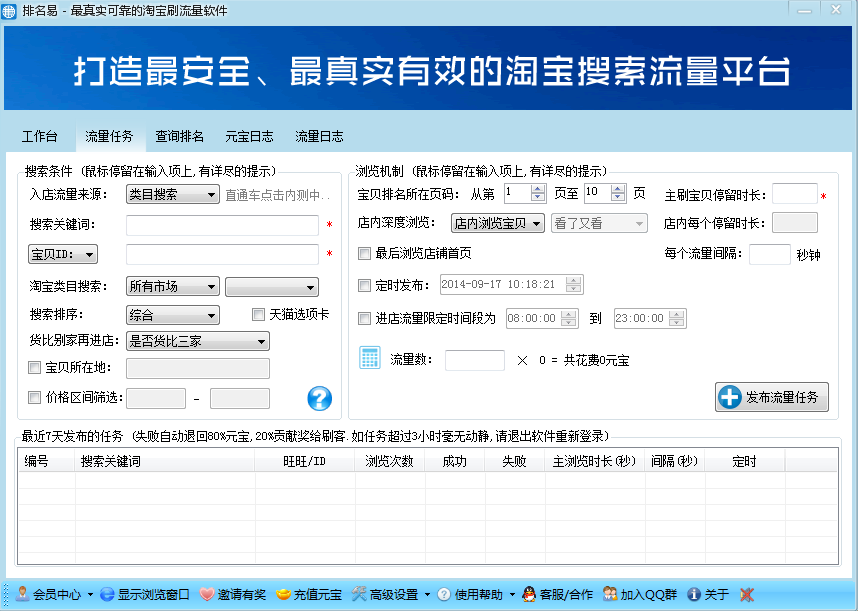Image resolution: width=858 pixels, height=611 pixels.
Task: Open the 搜索排序 综合 dropdown
Action: (172, 315)
